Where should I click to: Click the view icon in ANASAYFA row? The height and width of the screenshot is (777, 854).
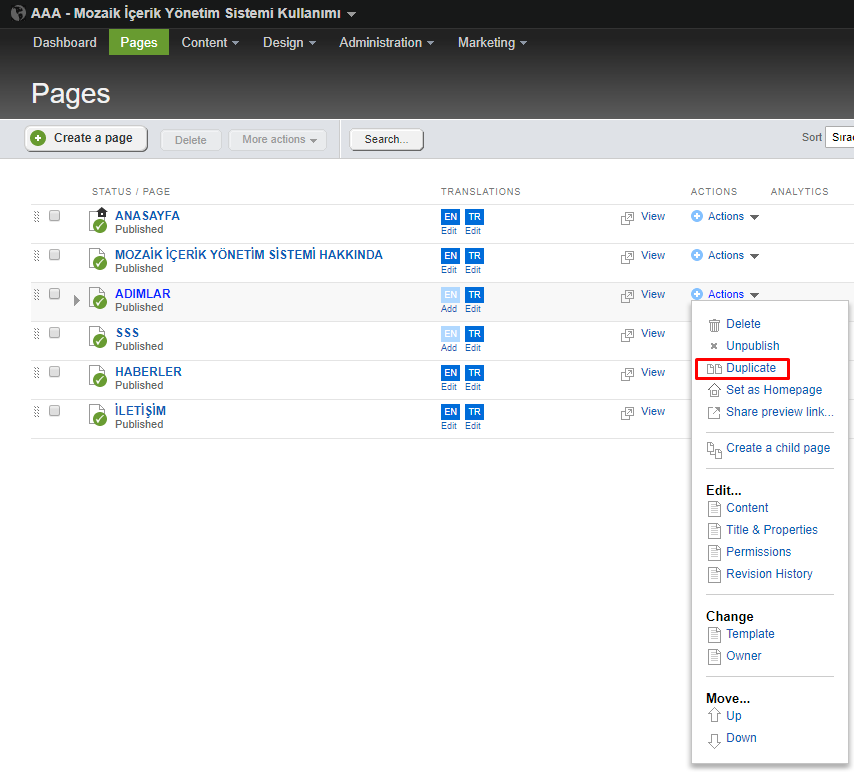(627, 218)
